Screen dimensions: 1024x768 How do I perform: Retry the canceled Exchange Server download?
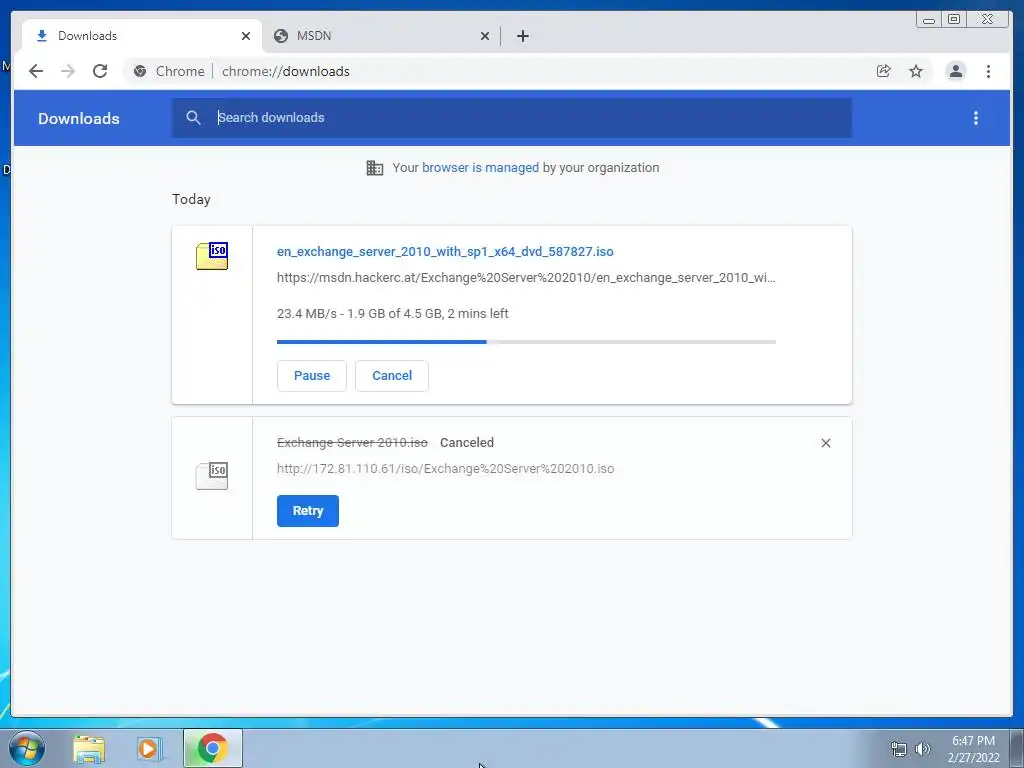click(308, 511)
